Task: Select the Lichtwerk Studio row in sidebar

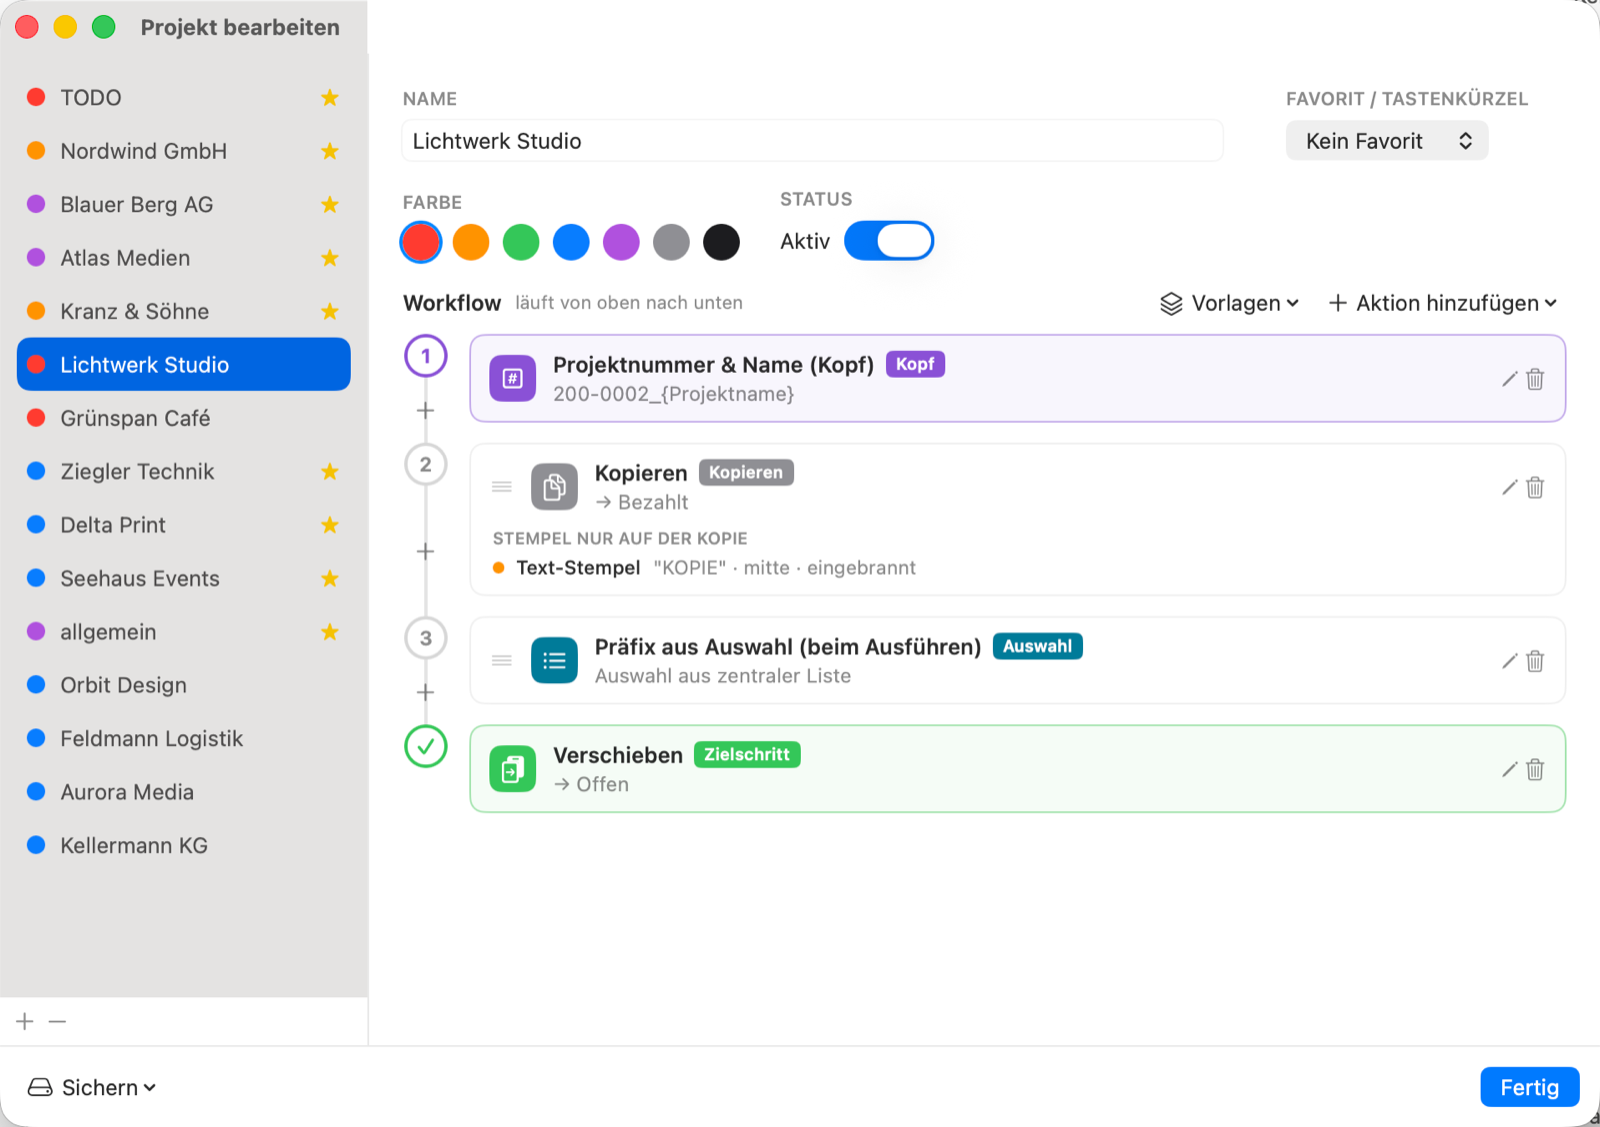Action: [x=184, y=364]
